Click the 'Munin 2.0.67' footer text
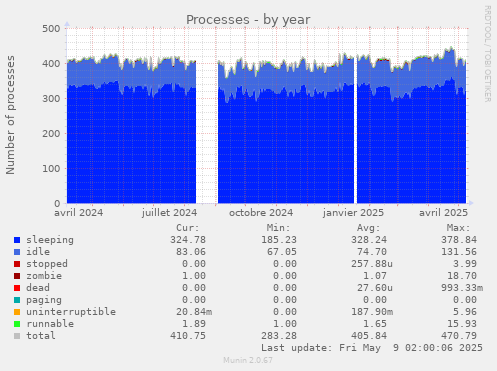Image resolution: width=497 pixels, height=371 pixels. click(248, 360)
